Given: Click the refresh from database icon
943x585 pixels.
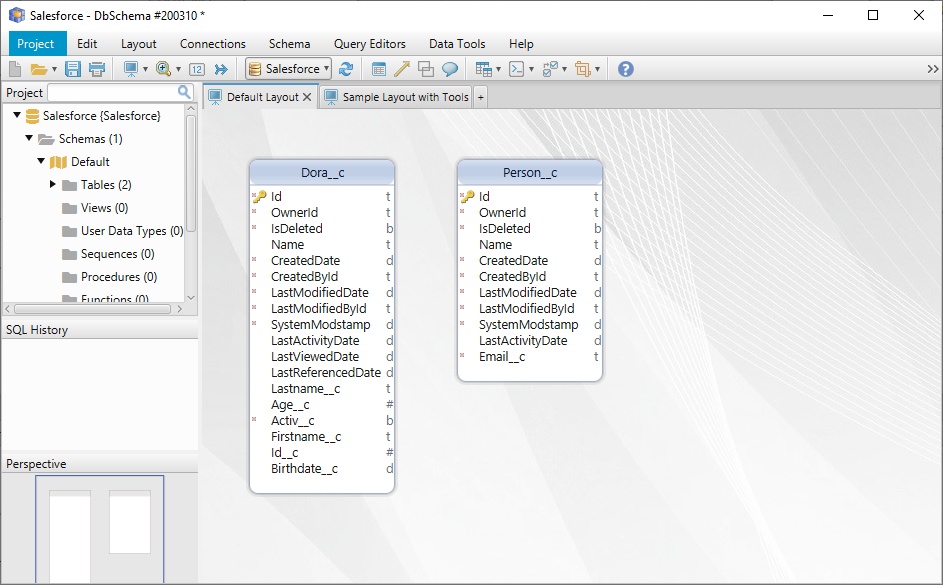Looking at the screenshot, I should [x=346, y=69].
